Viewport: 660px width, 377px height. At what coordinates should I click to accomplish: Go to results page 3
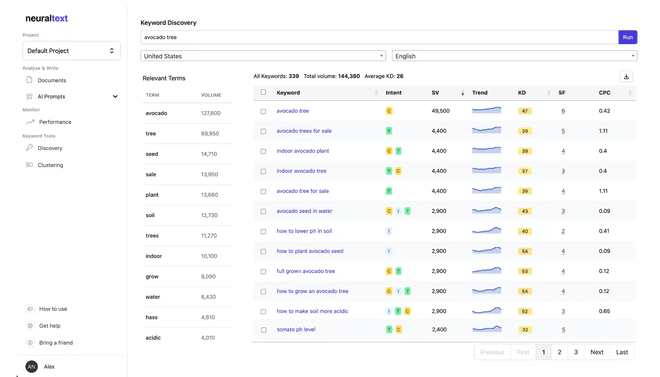pos(576,352)
